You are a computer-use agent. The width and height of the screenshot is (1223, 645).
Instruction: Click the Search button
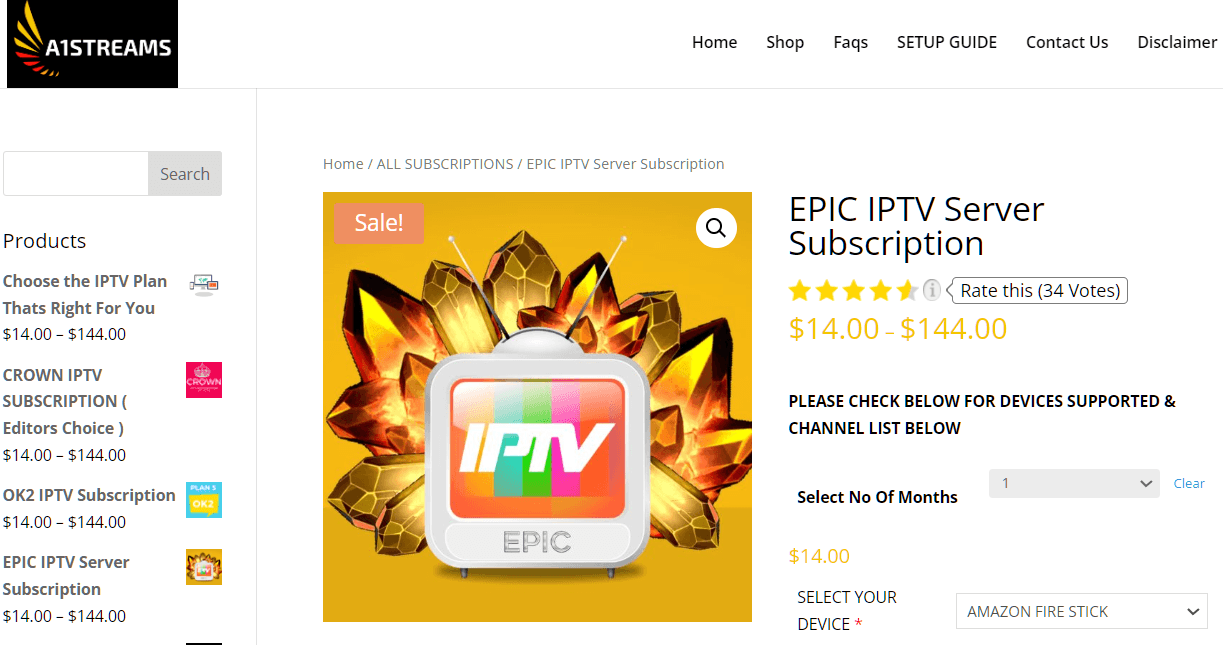click(185, 174)
